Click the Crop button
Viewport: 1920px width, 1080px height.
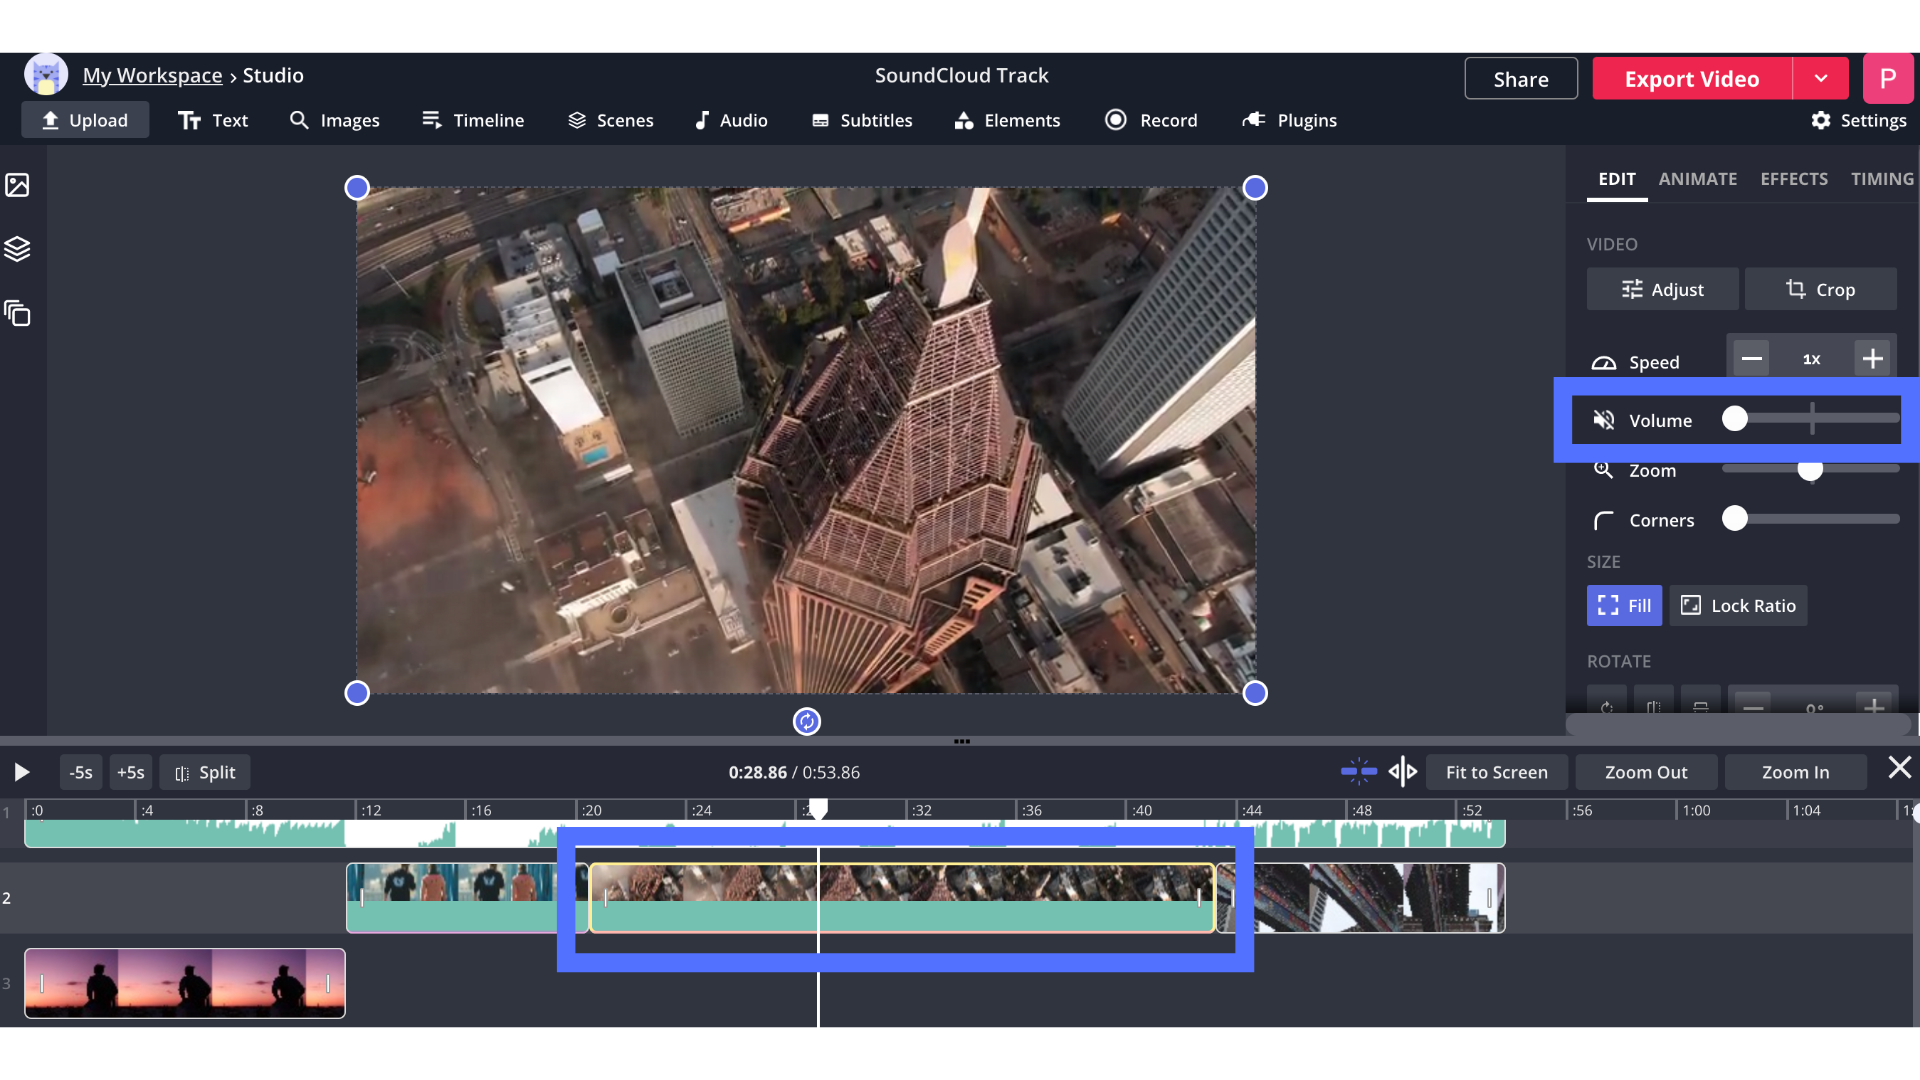(x=1820, y=289)
